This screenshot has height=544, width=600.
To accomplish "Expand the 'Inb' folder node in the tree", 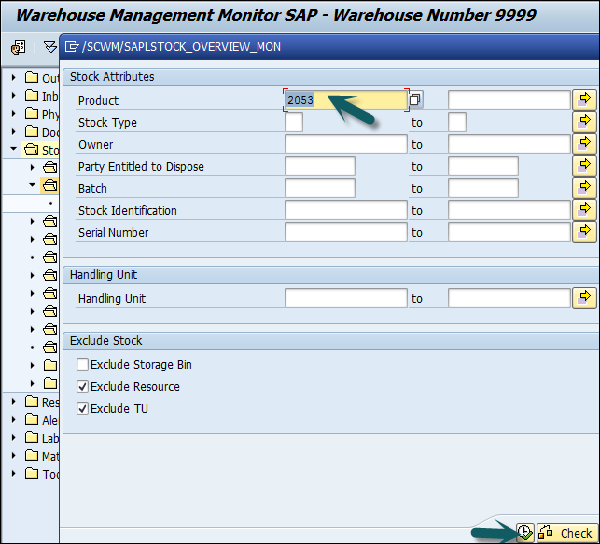I will coord(13,96).
